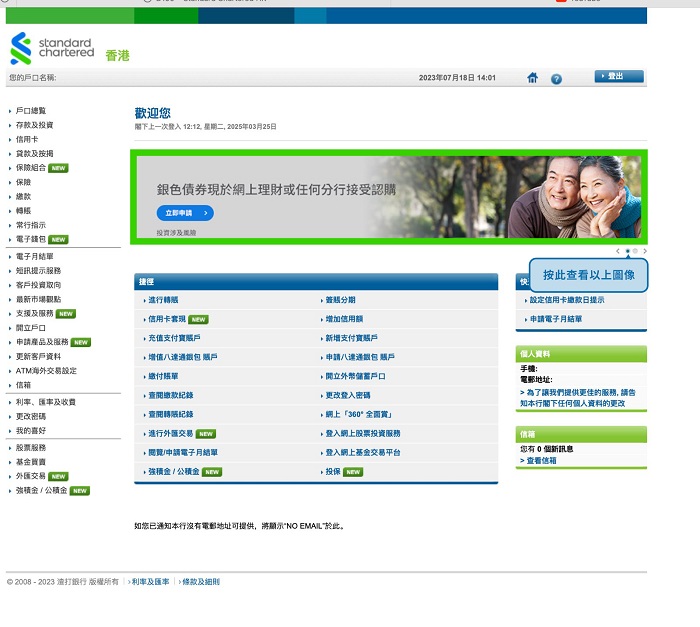Screen dimensions: 700x627
Task: Select the second carousel dot indicator
Action: [635, 251]
